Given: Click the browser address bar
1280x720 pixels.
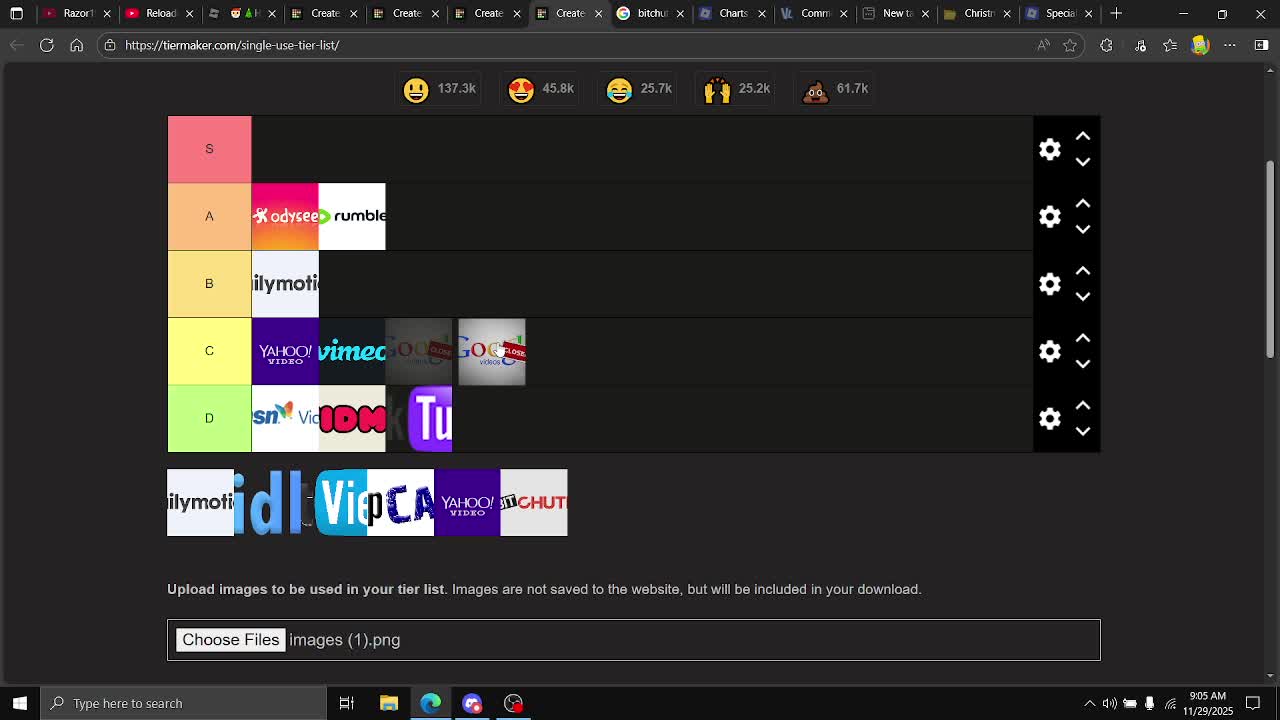Looking at the screenshot, I should coord(400,45).
